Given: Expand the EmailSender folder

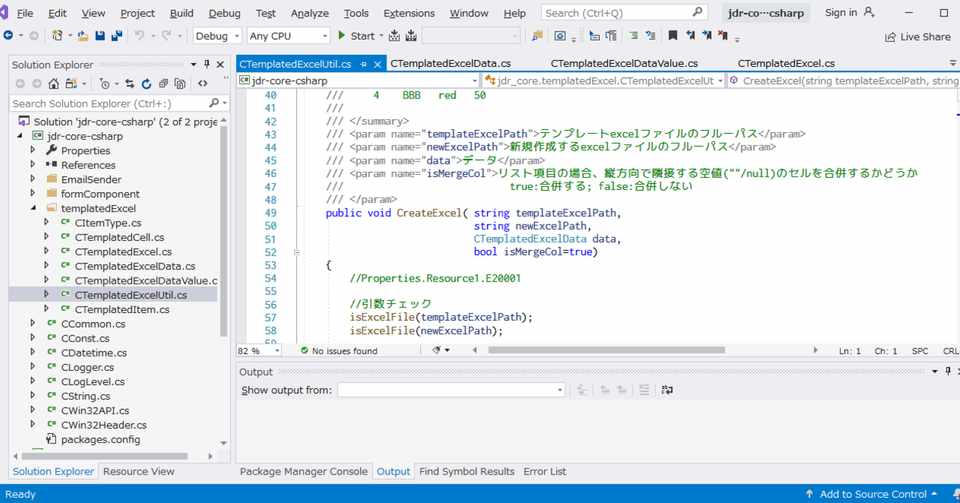Looking at the screenshot, I should tap(33, 179).
